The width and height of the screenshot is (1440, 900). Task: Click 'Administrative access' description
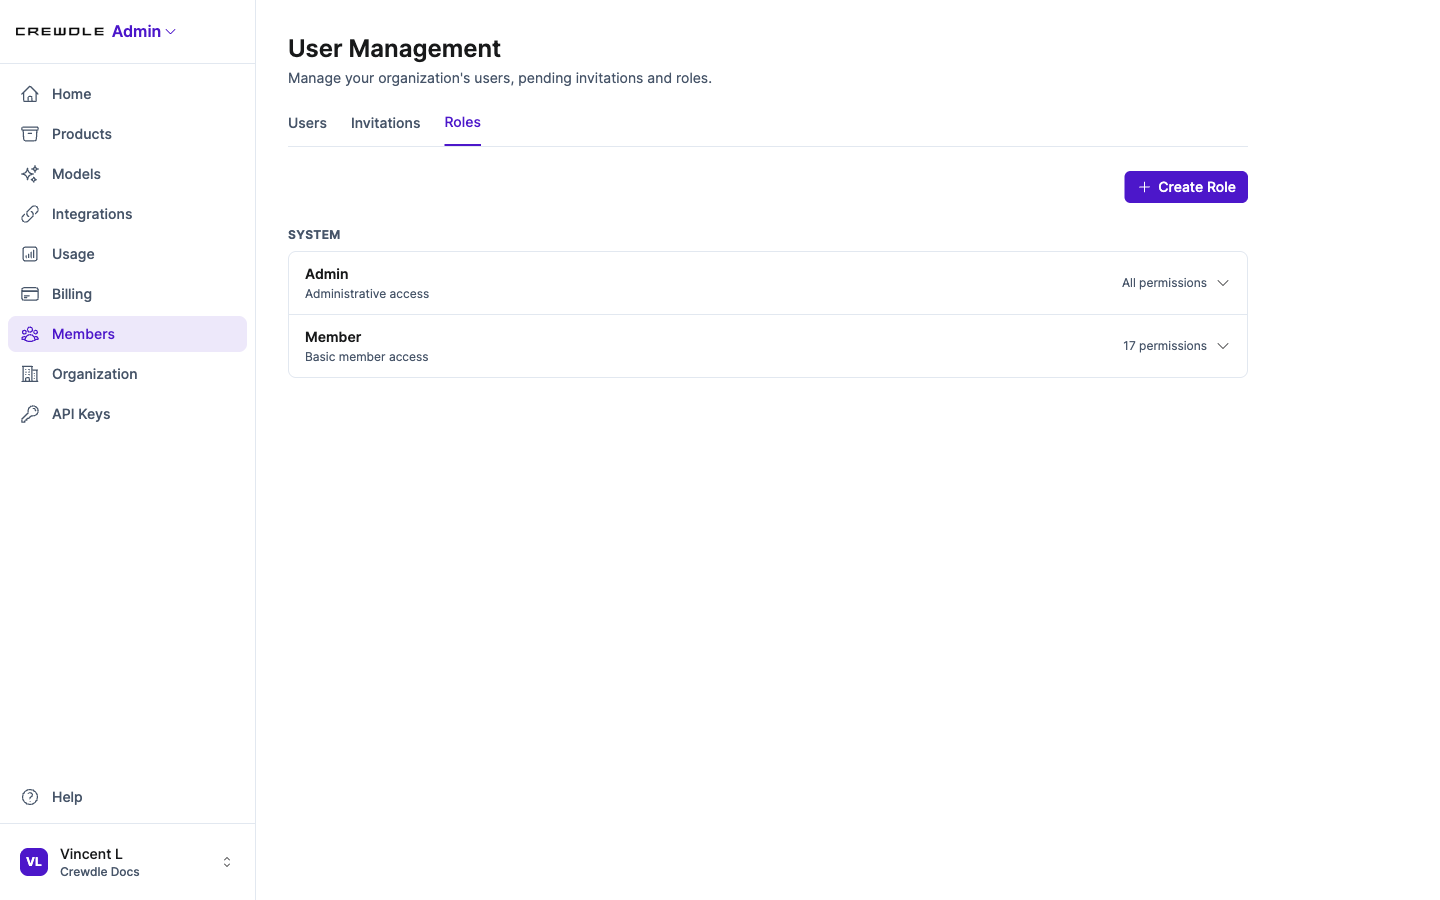coord(367,294)
